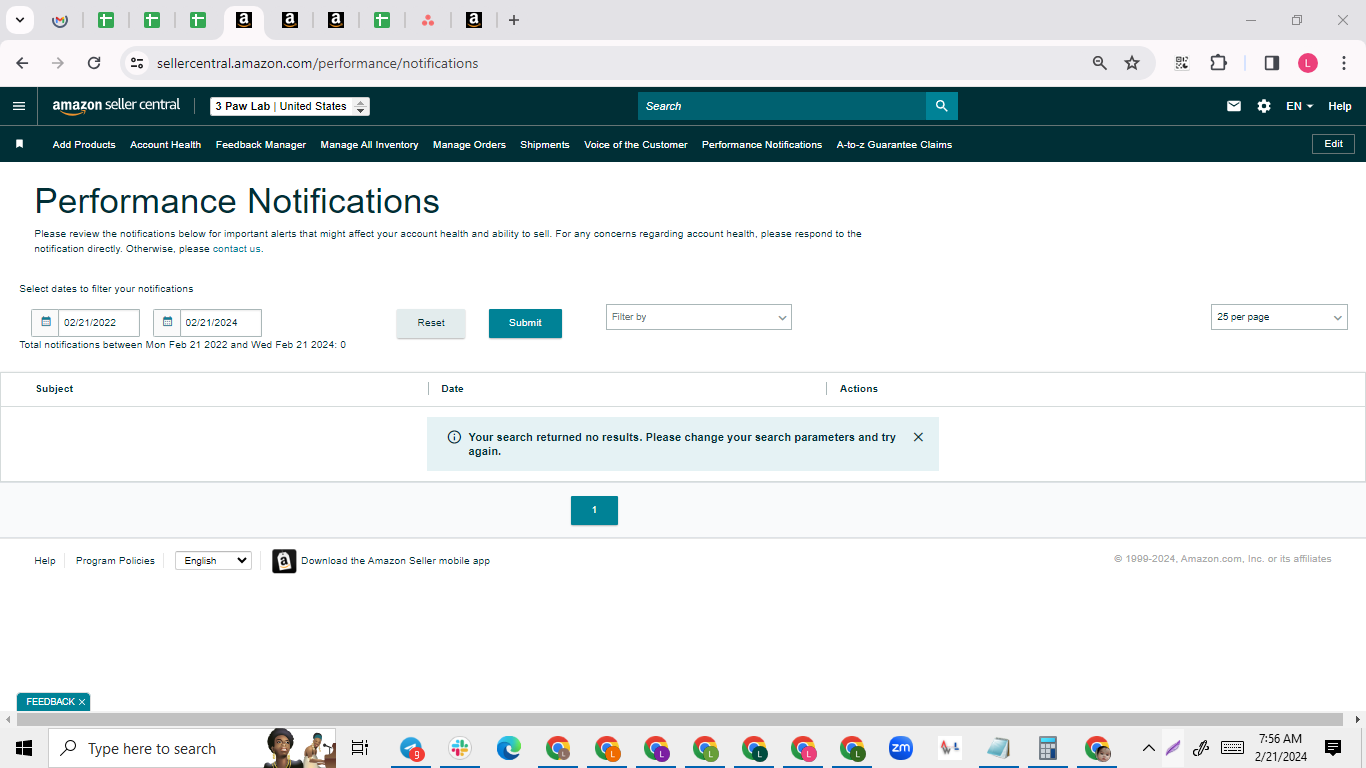Reload the page with the refresh icon

pyautogui.click(x=94, y=63)
